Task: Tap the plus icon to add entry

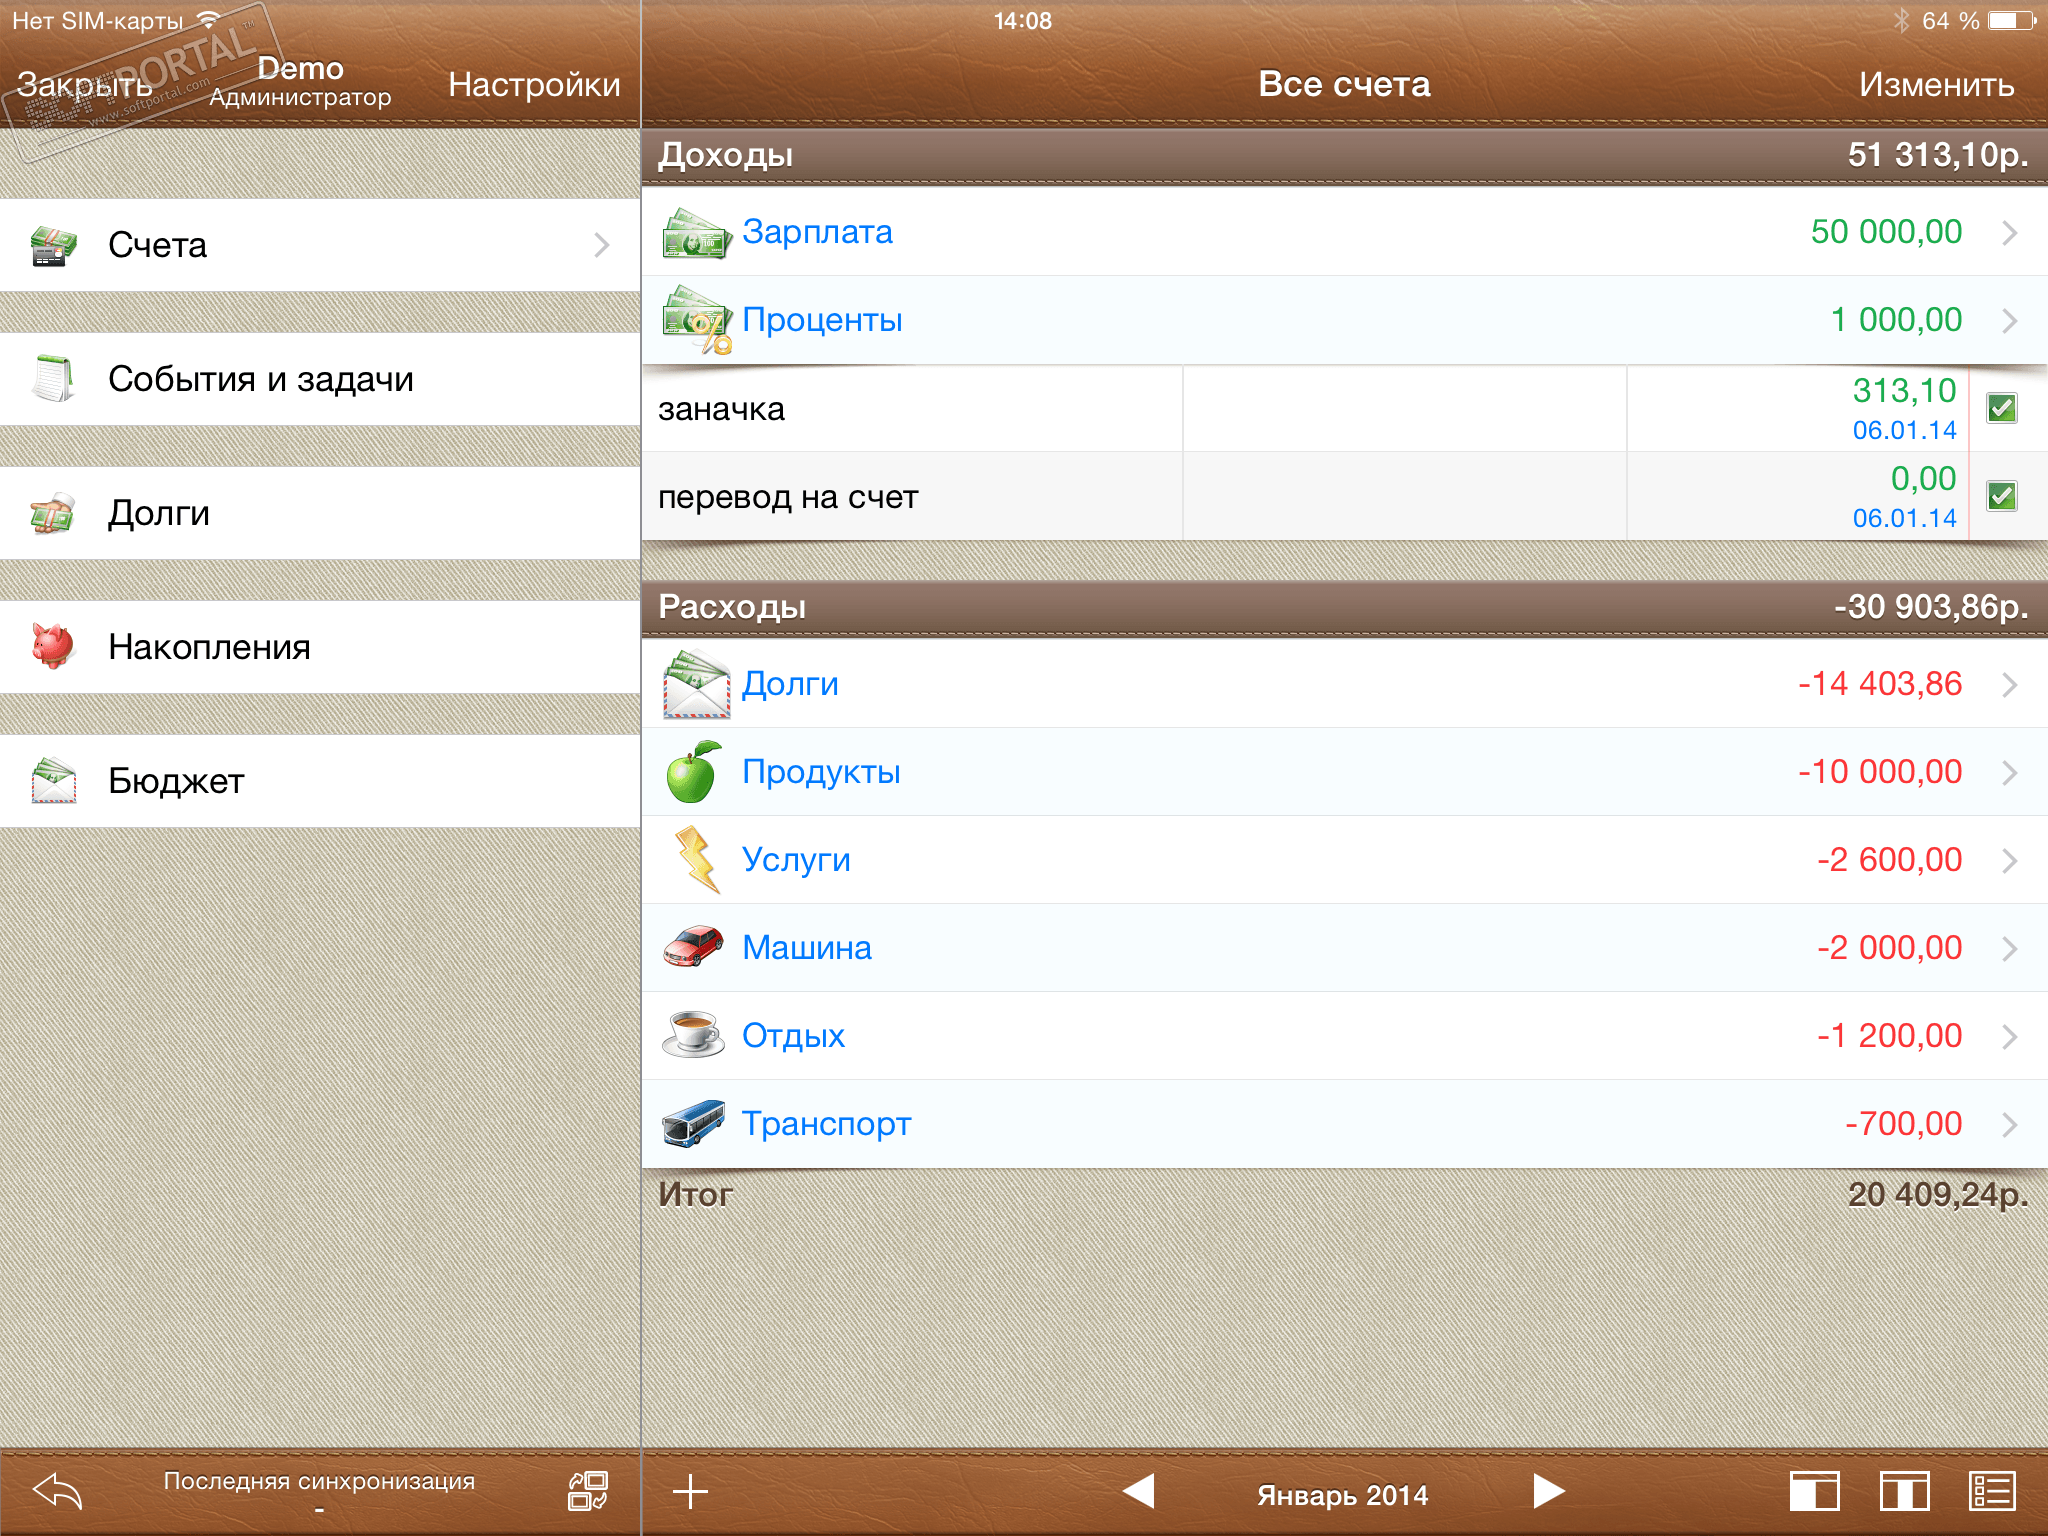Action: (x=690, y=1492)
